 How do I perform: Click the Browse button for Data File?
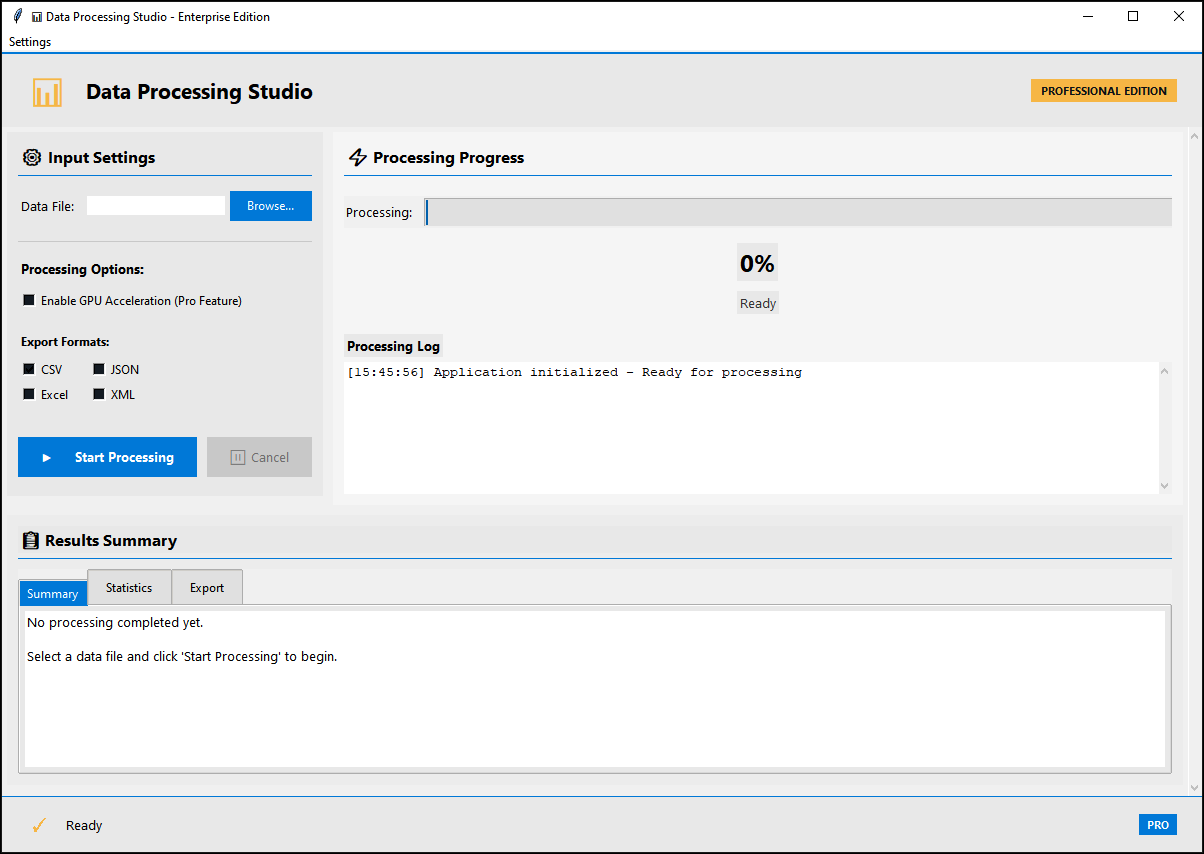pyautogui.click(x=270, y=205)
